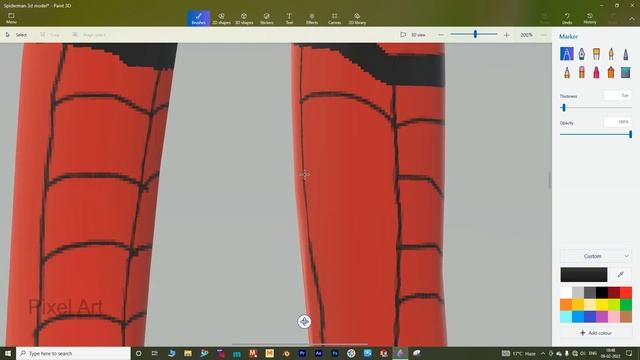Select the Oil brush tool
Viewport: 640px width, 360px height.
596,54
